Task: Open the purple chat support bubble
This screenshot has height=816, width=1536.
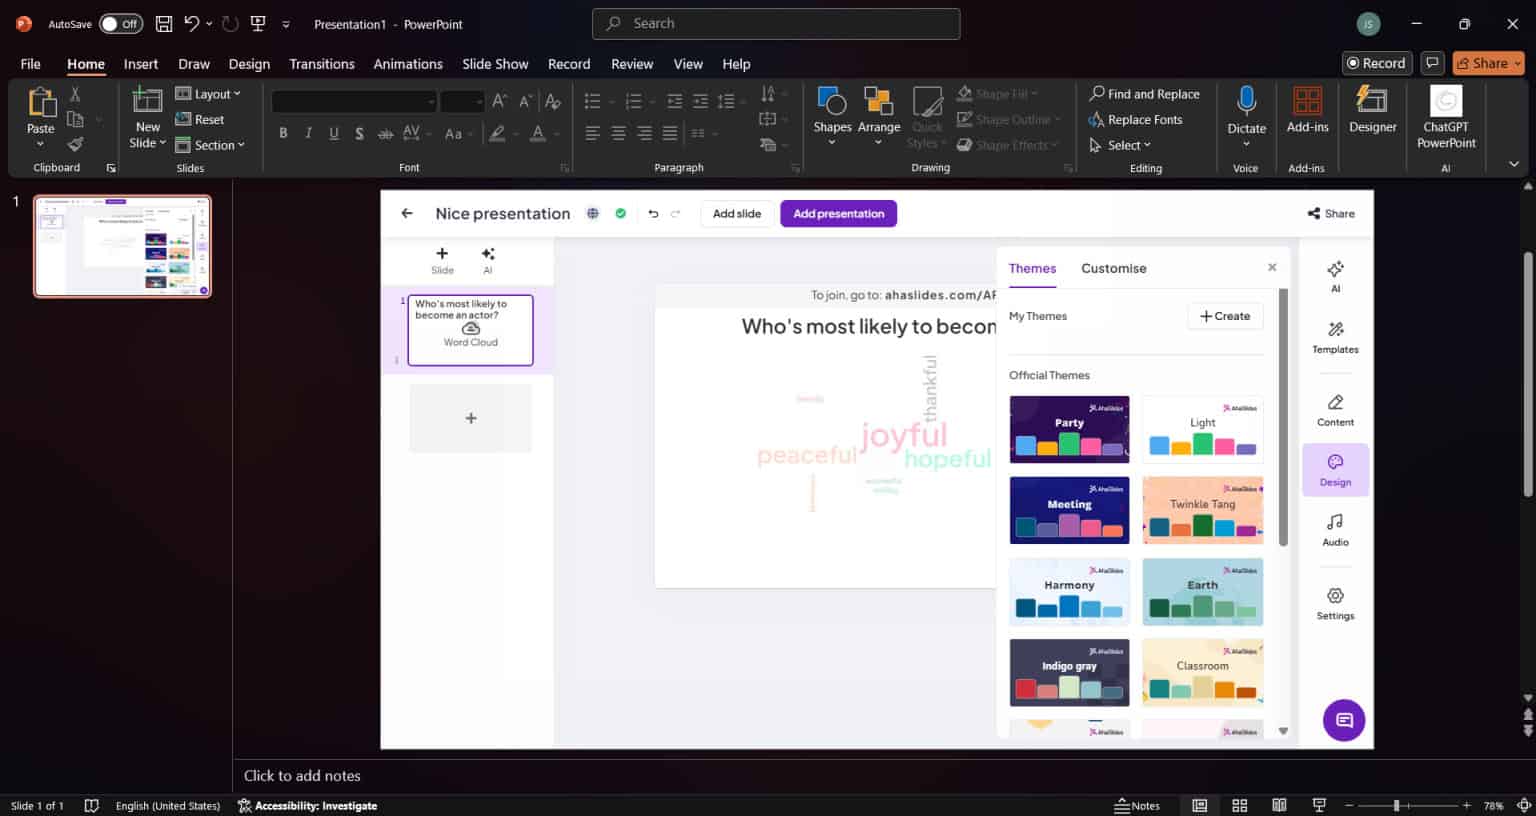Action: (1343, 720)
